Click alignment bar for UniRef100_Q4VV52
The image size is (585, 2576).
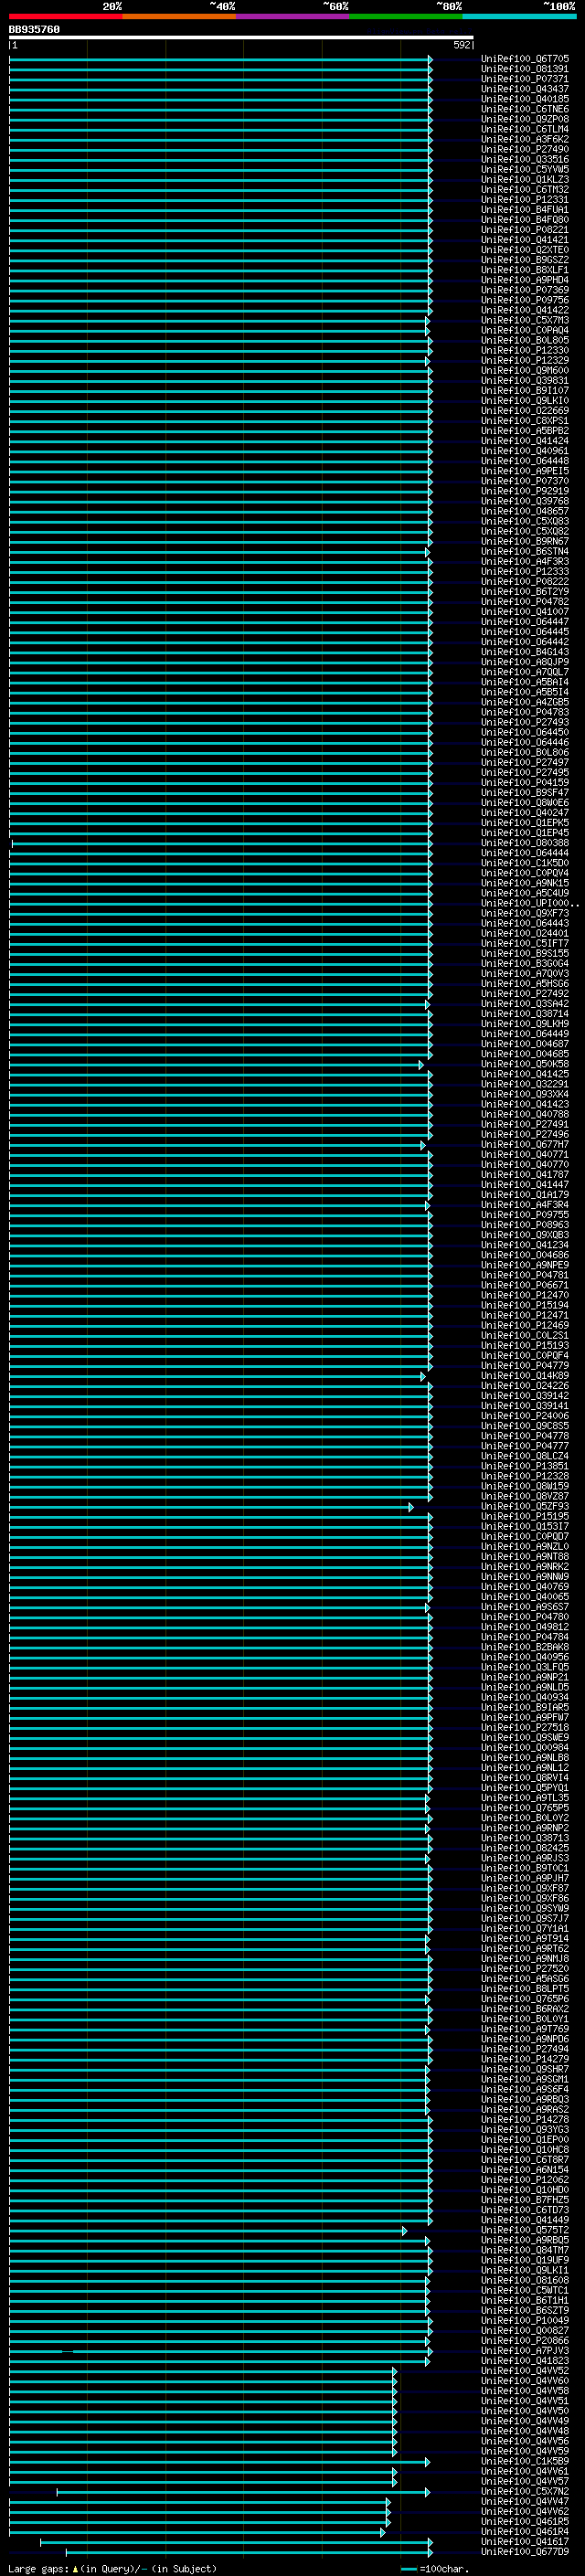pos(203,2371)
